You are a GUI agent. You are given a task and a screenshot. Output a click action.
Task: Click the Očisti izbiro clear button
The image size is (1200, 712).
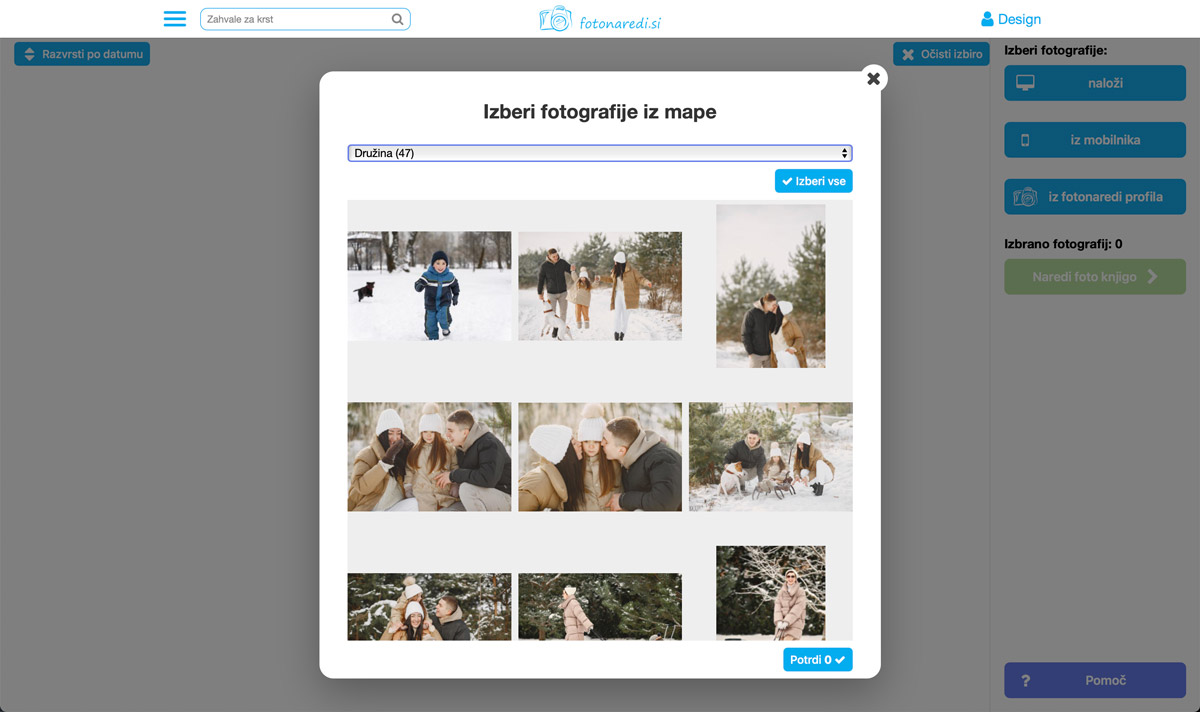941,54
